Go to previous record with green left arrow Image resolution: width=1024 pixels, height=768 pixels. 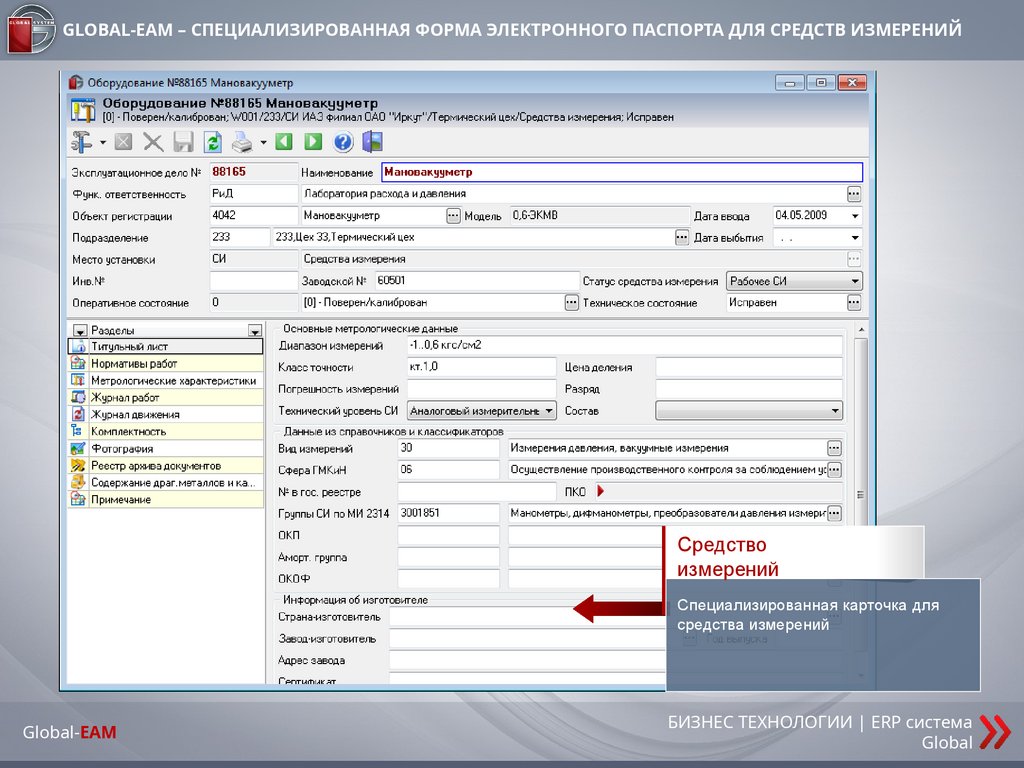[x=283, y=142]
